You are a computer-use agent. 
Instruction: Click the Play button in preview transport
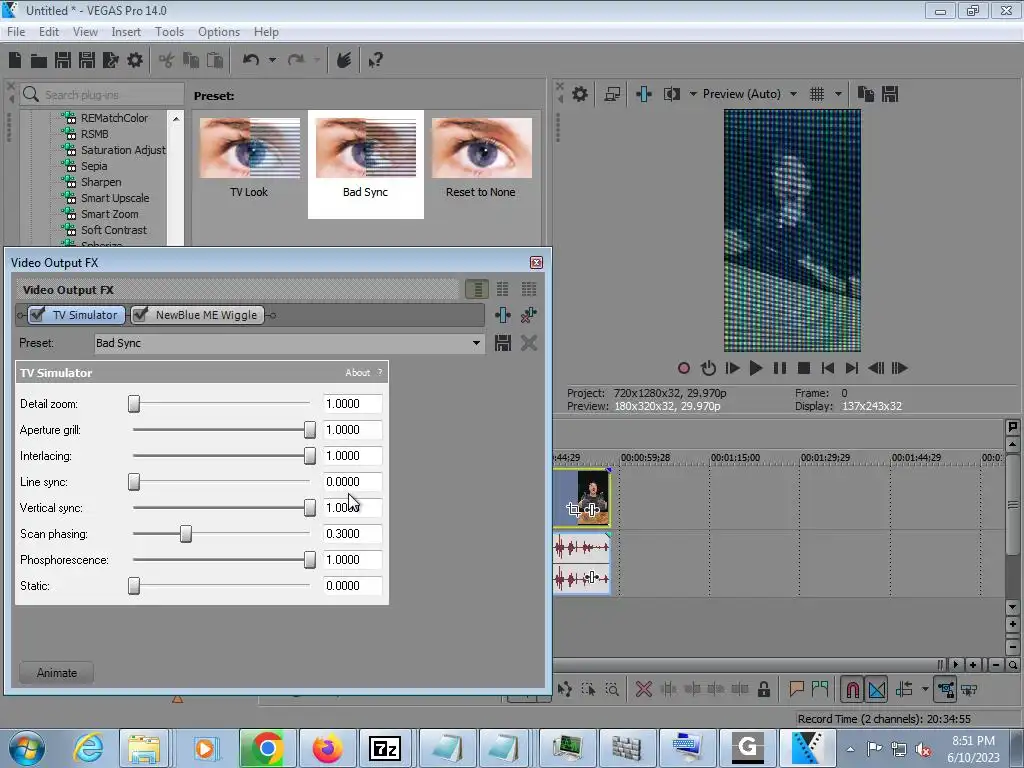click(x=756, y=368)
